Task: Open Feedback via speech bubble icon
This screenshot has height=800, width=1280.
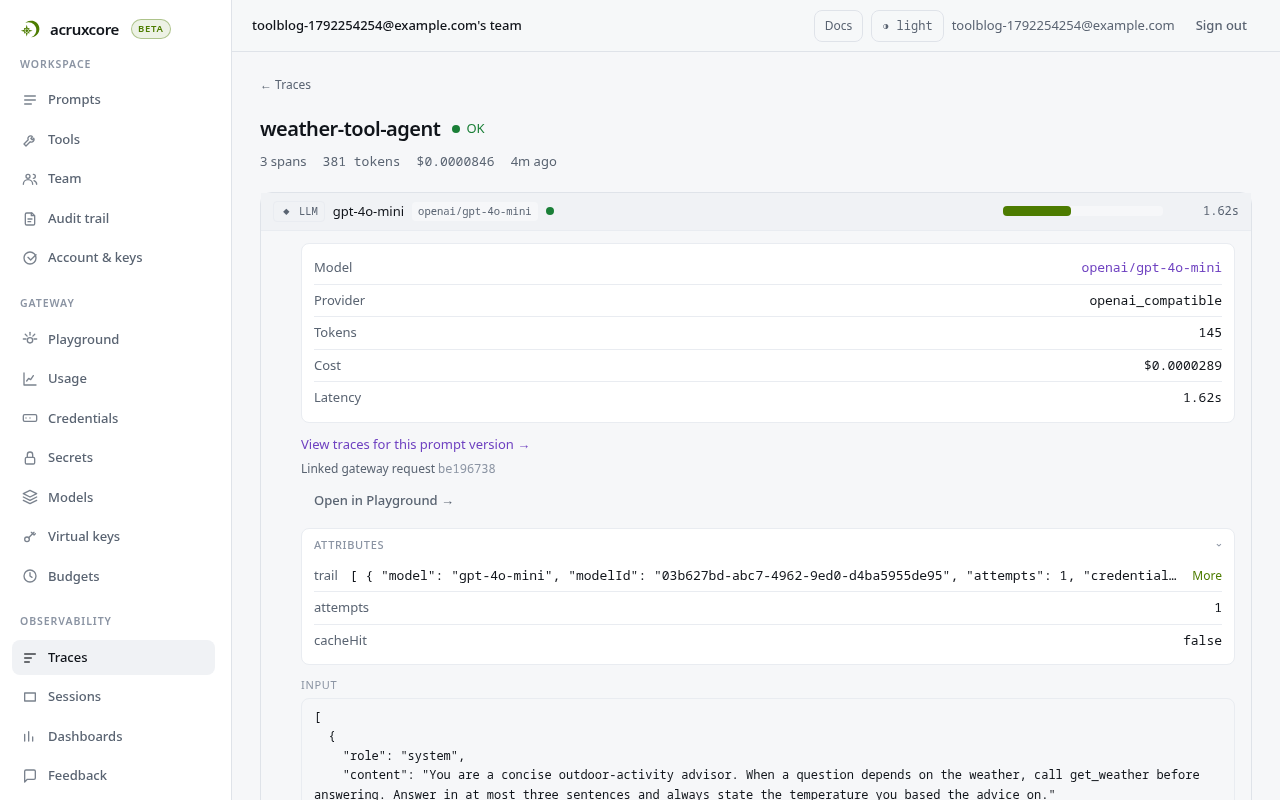Action: pos(30,776)
